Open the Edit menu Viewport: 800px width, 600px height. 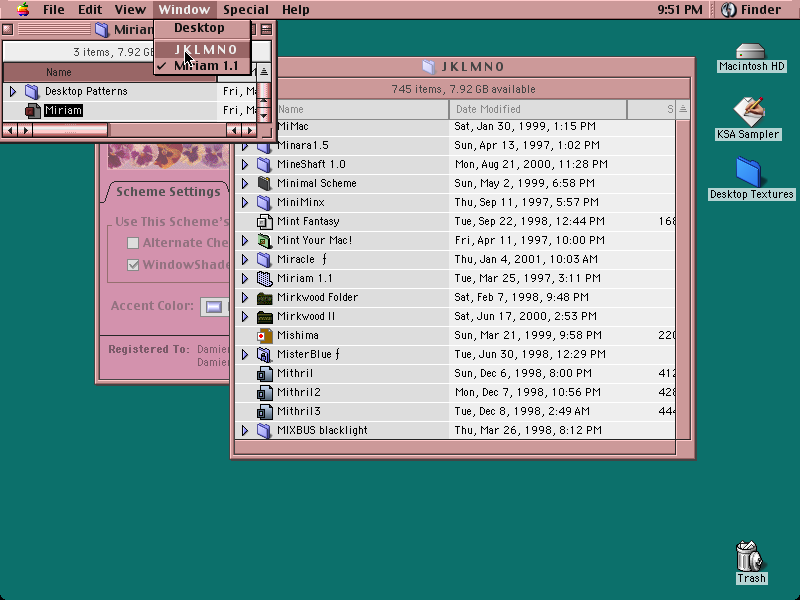coord(90,10)
